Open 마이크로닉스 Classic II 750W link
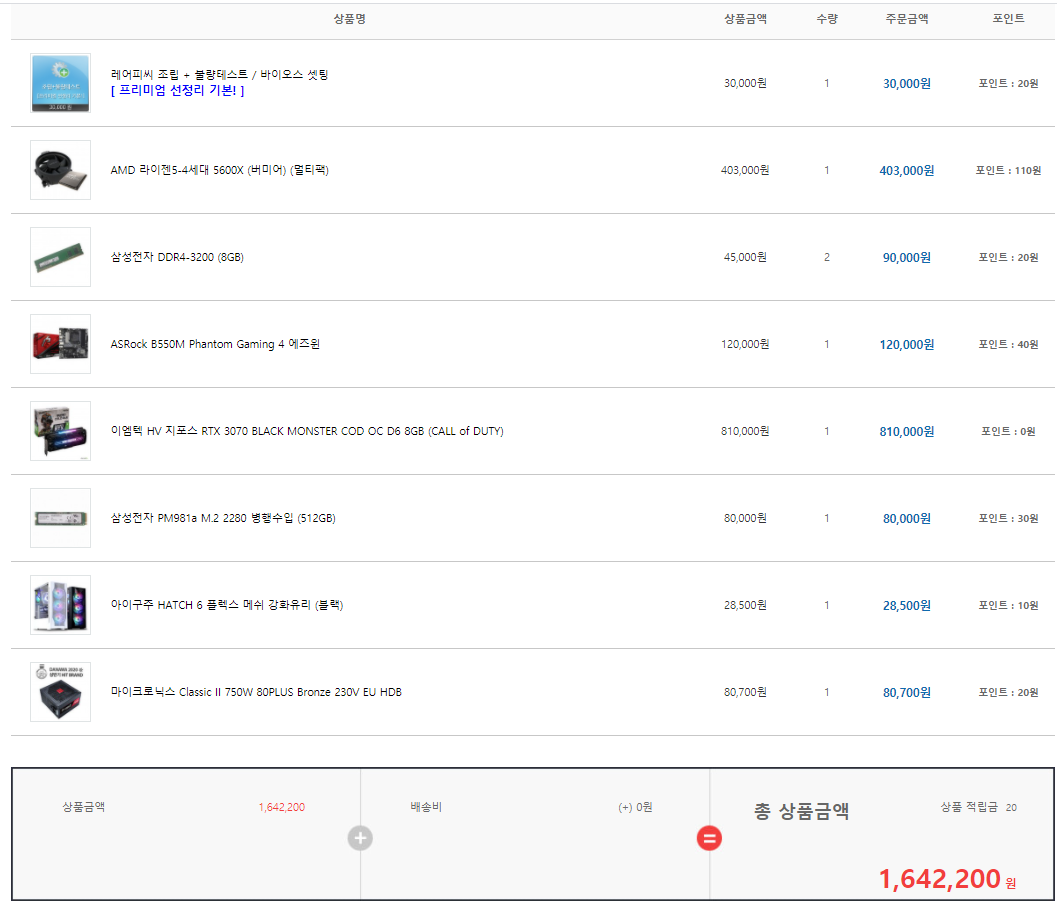The height and width of the screenshot is (905, 1057). point(256,691)
